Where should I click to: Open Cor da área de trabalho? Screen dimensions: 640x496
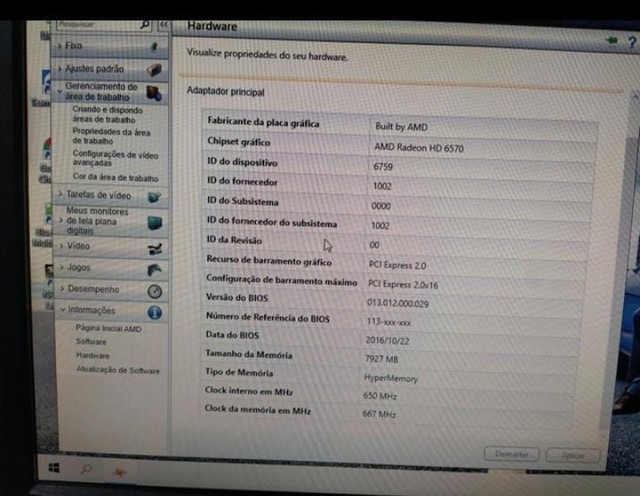(x=116, y=178)
